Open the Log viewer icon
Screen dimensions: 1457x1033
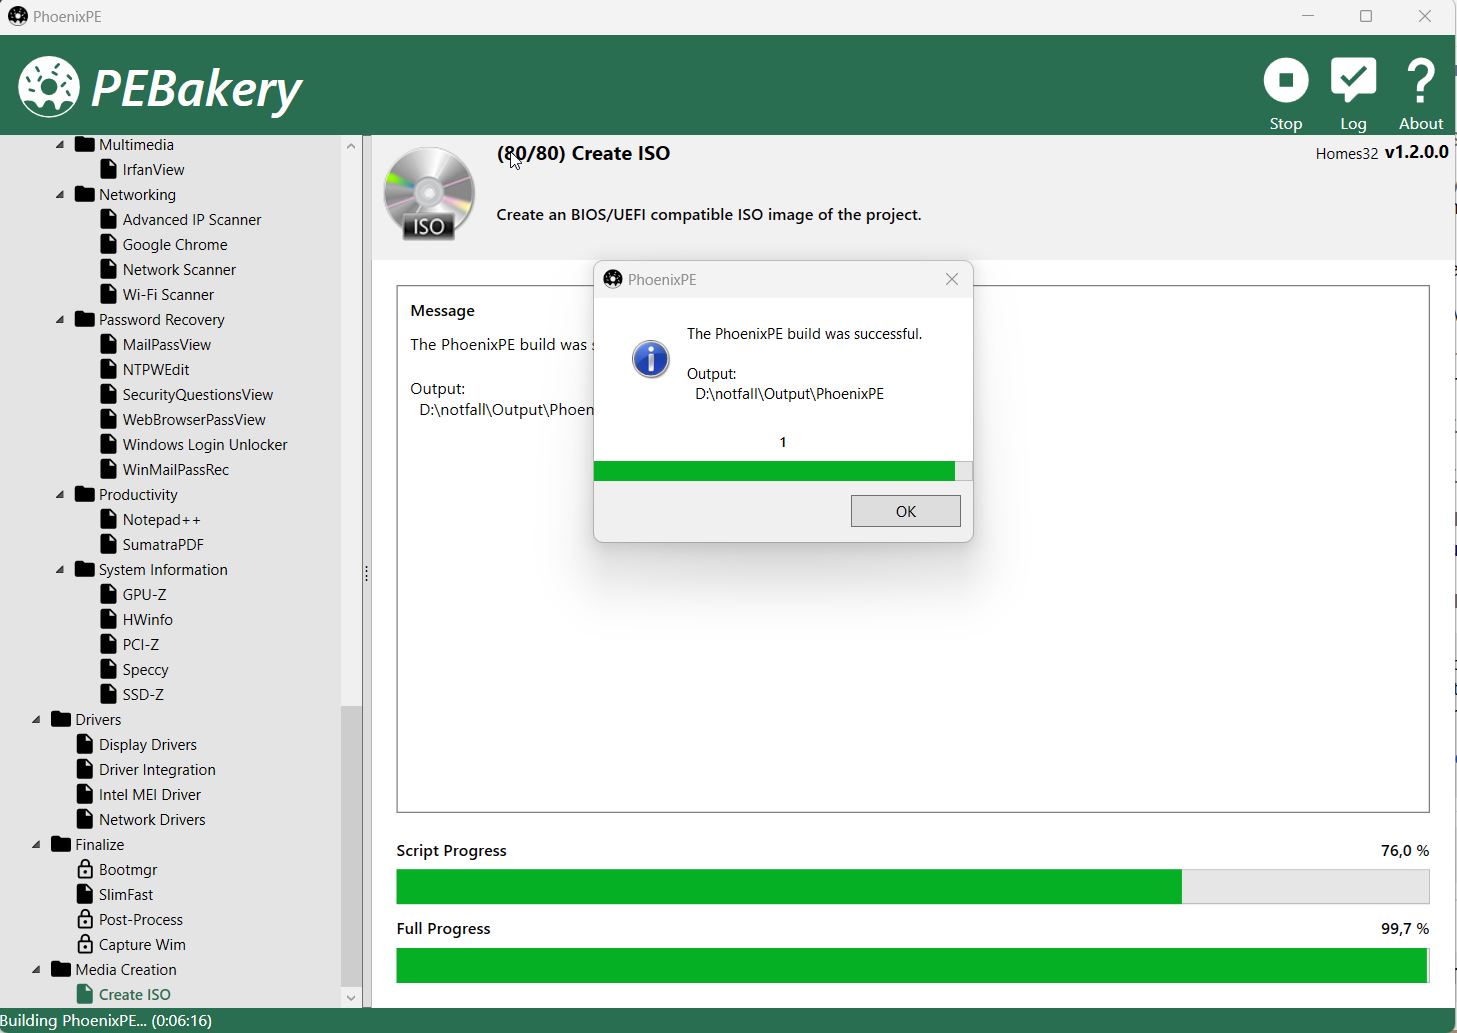pyautogui.click(x=1353, y=81)
